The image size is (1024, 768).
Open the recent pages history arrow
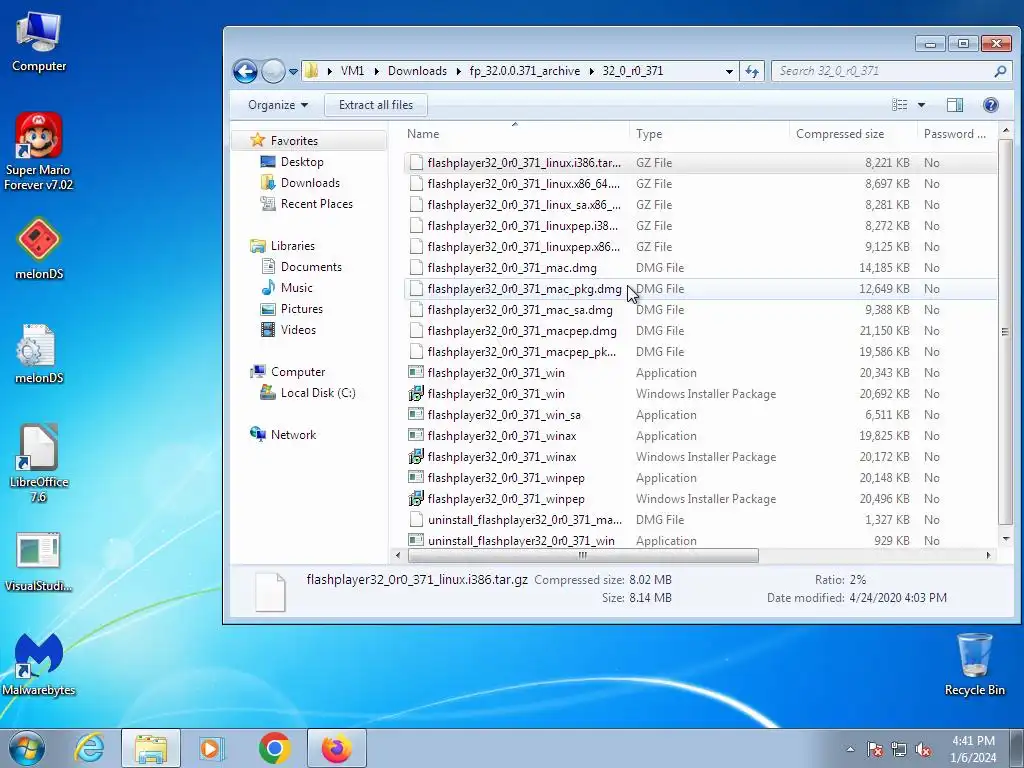(x=293, y=71)
